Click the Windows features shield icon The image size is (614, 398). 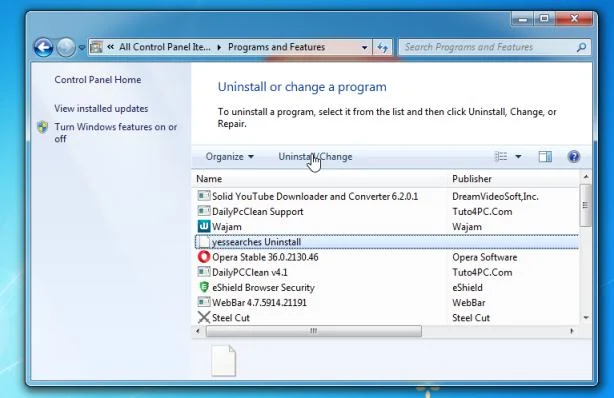point(42,127)
